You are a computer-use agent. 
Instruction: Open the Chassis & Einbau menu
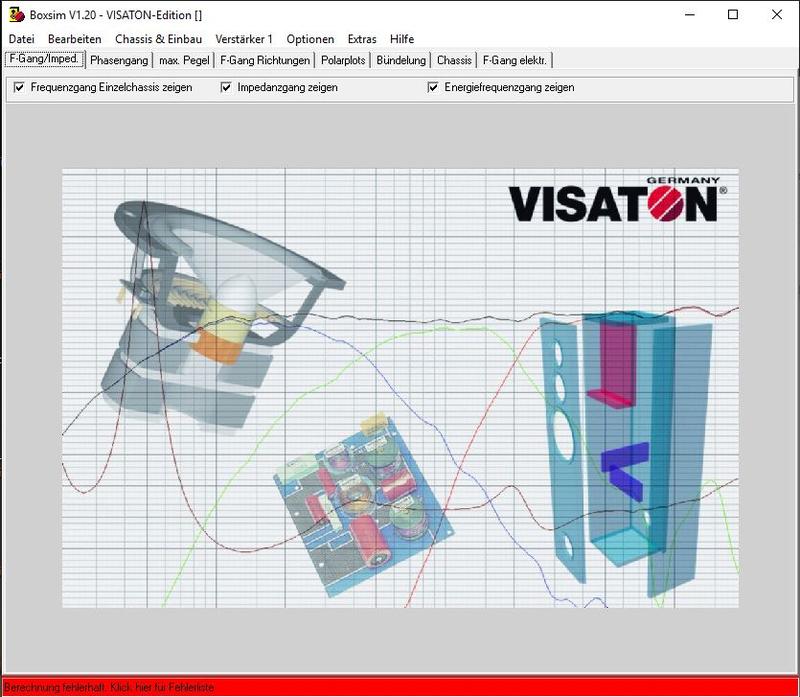click(158, 39)
